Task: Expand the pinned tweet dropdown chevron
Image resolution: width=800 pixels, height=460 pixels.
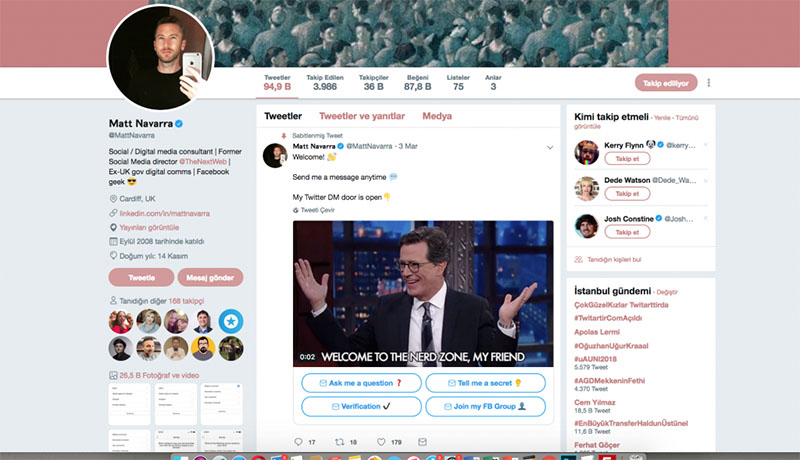Action: (x=550, y=147)
